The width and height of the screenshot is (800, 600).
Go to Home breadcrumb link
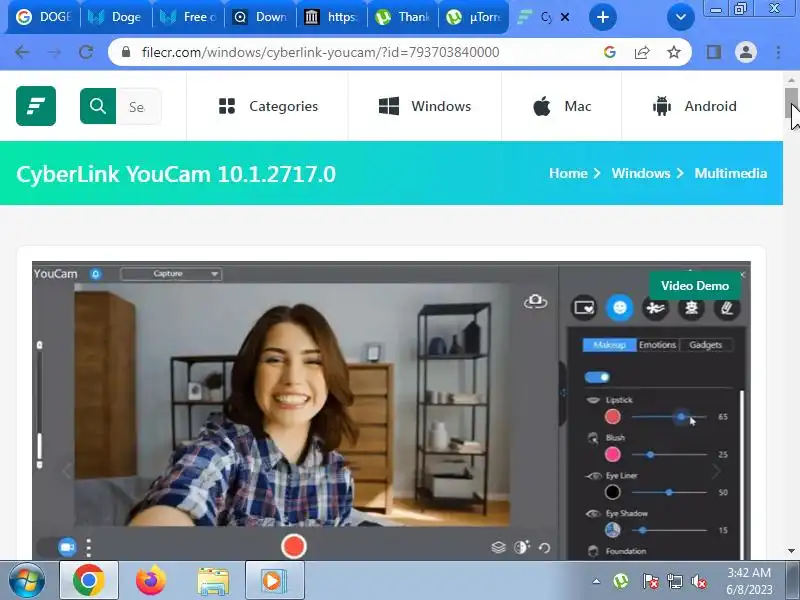(568, 173)
